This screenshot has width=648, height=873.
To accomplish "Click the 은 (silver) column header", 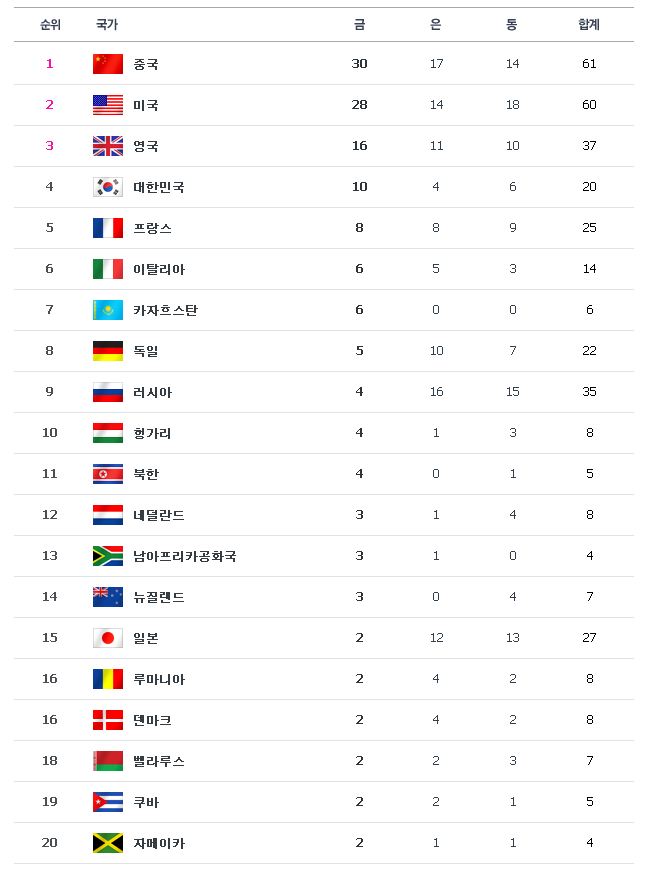I will click(436, 24).
